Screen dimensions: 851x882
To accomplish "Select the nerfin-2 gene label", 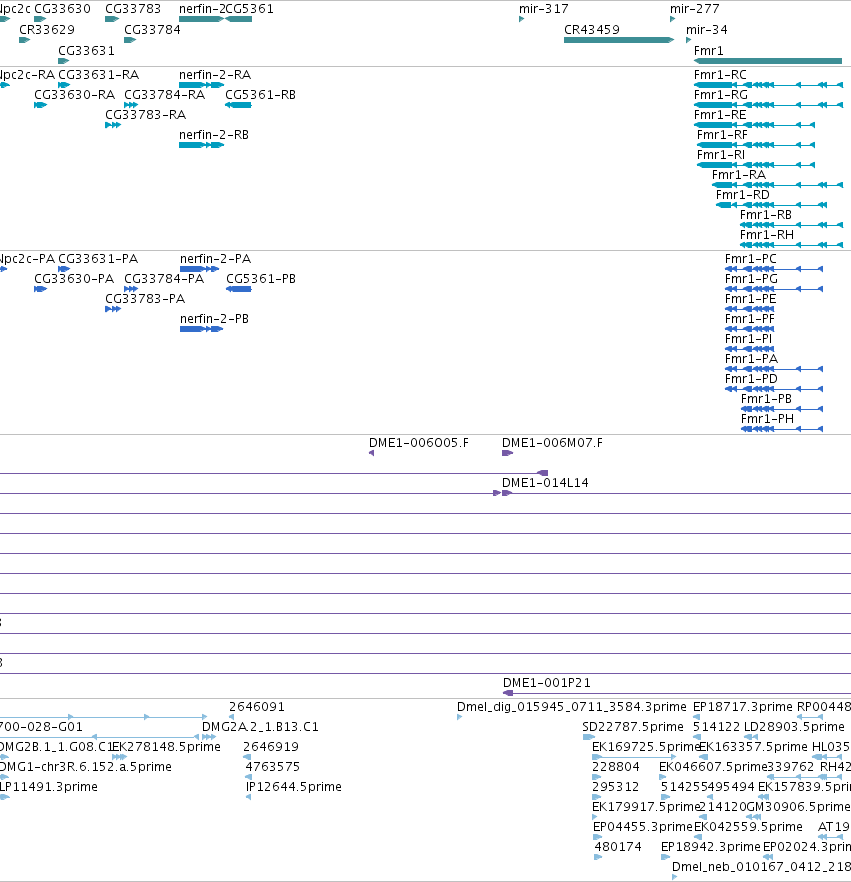I will [201, 9].
